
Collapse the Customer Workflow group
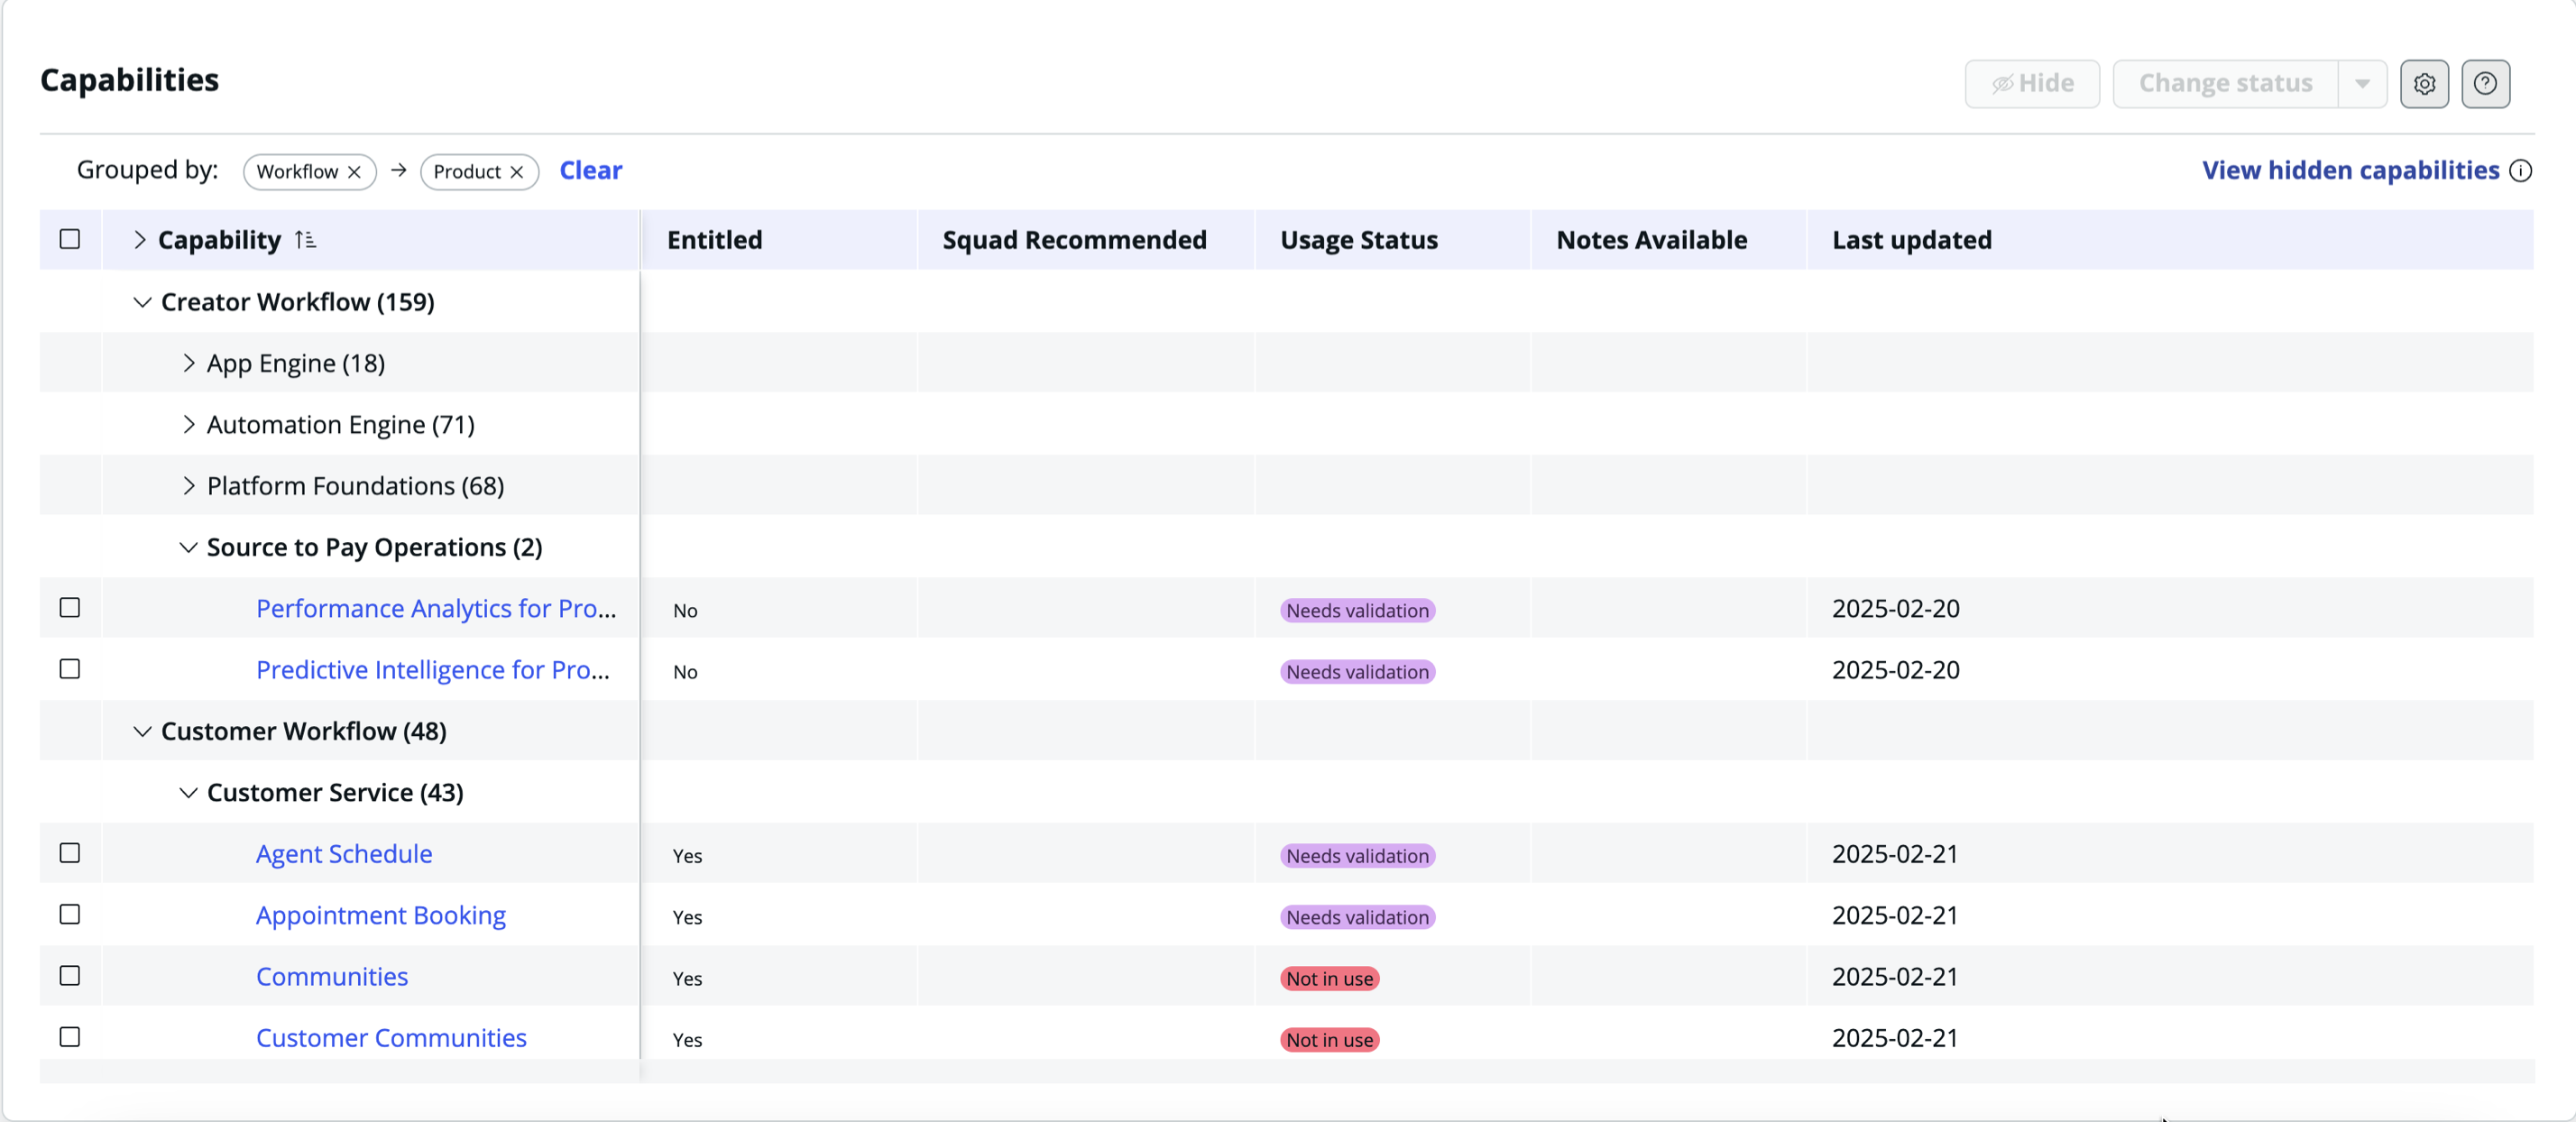pyautogui.click(x=142, y=732)
